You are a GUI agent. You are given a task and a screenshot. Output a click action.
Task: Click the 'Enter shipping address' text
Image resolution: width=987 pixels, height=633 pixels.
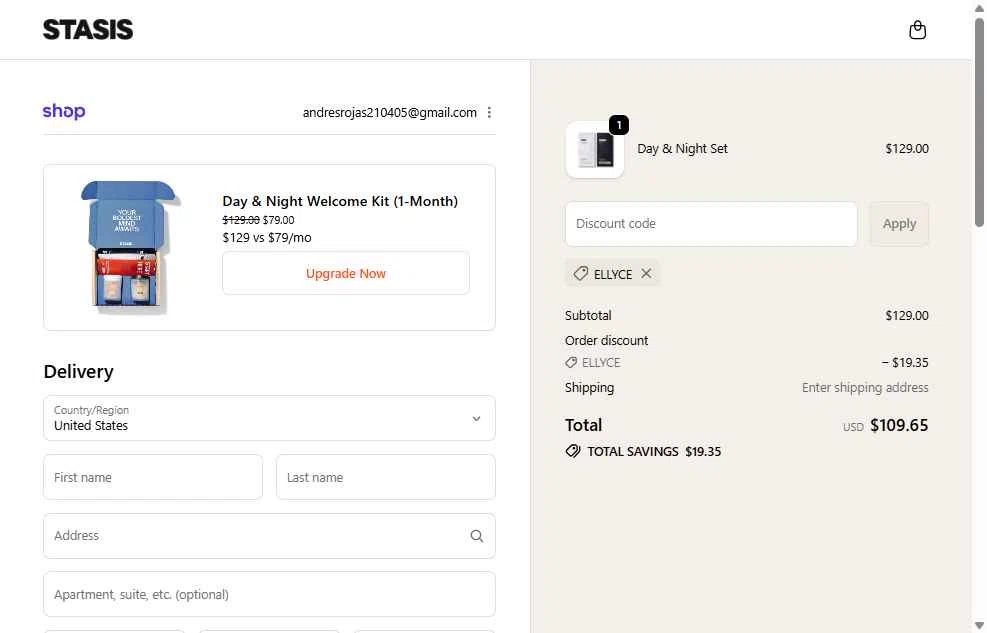[x=865, y=388]
